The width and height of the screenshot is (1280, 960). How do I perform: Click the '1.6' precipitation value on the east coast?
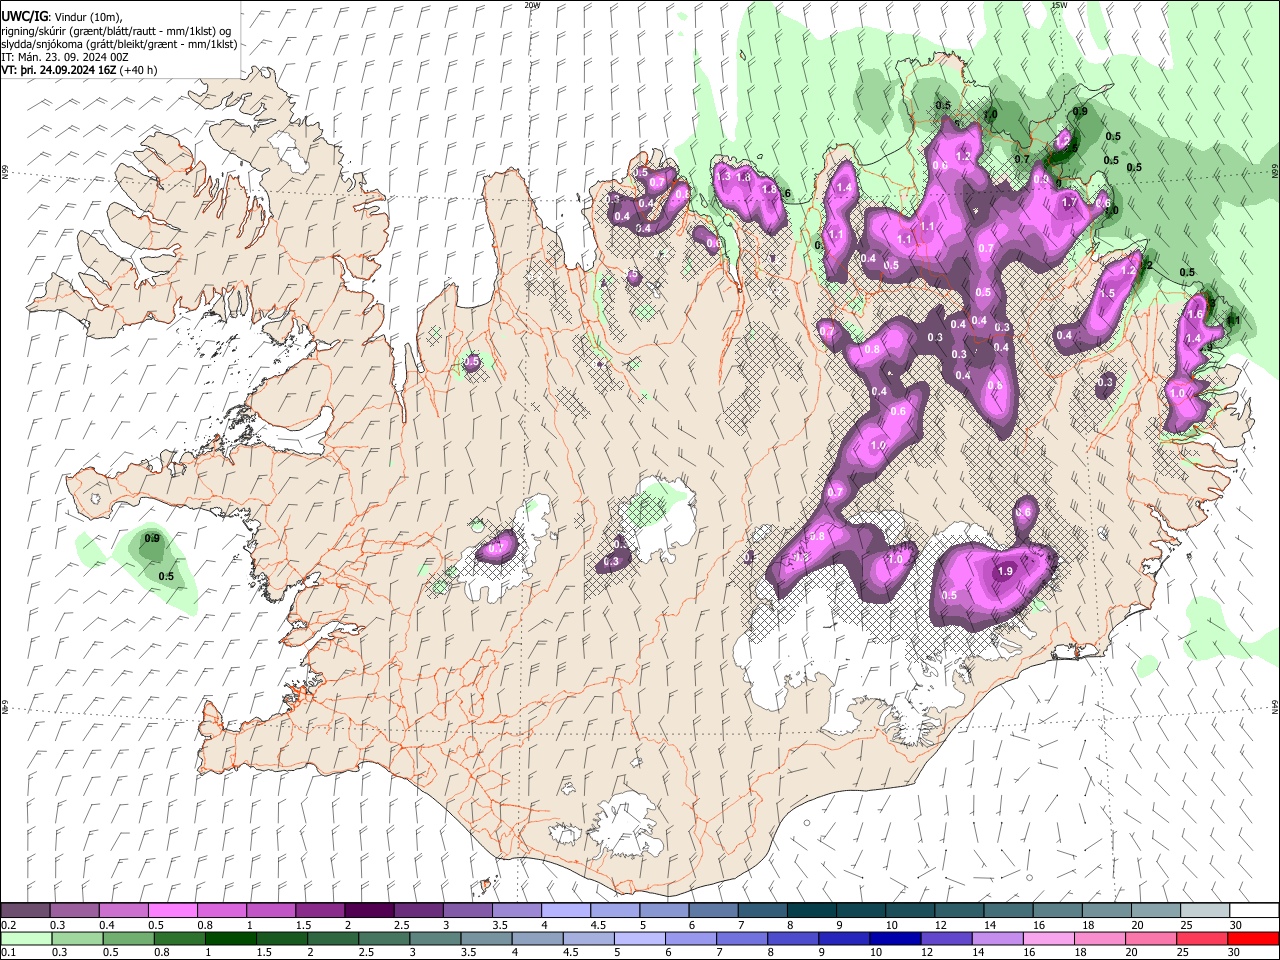[x=1194, y=314]
